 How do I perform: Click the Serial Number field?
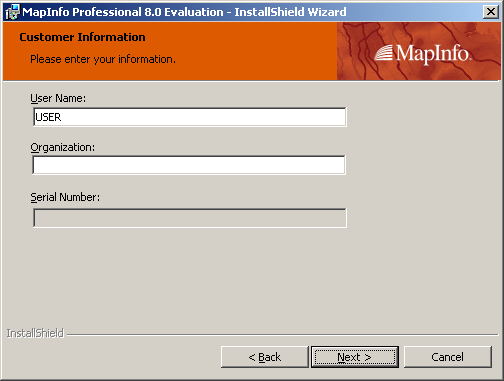(190, 218)
